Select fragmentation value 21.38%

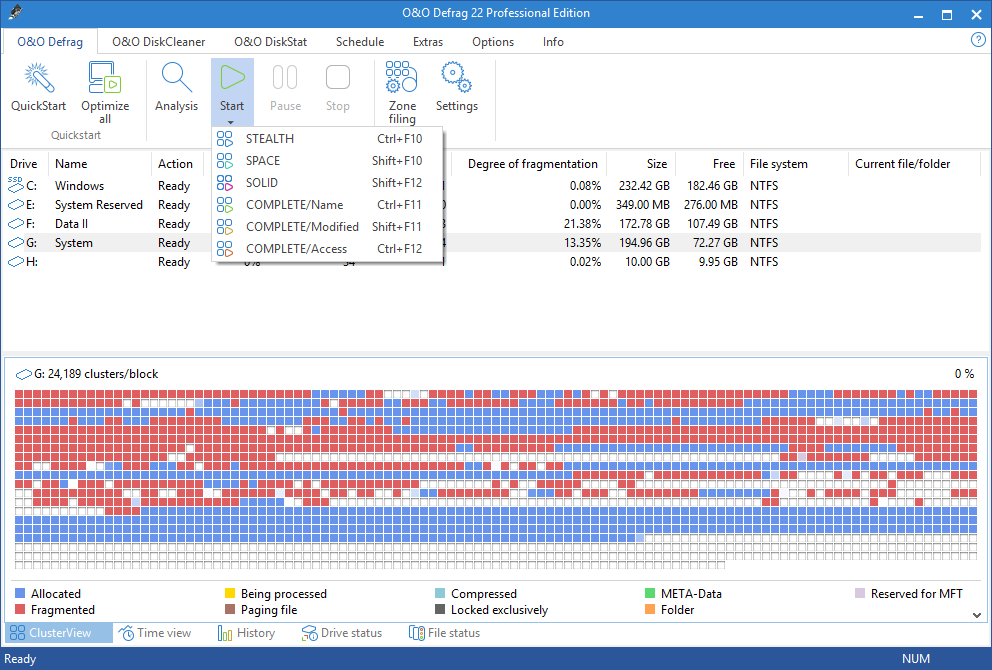point(583,224)
